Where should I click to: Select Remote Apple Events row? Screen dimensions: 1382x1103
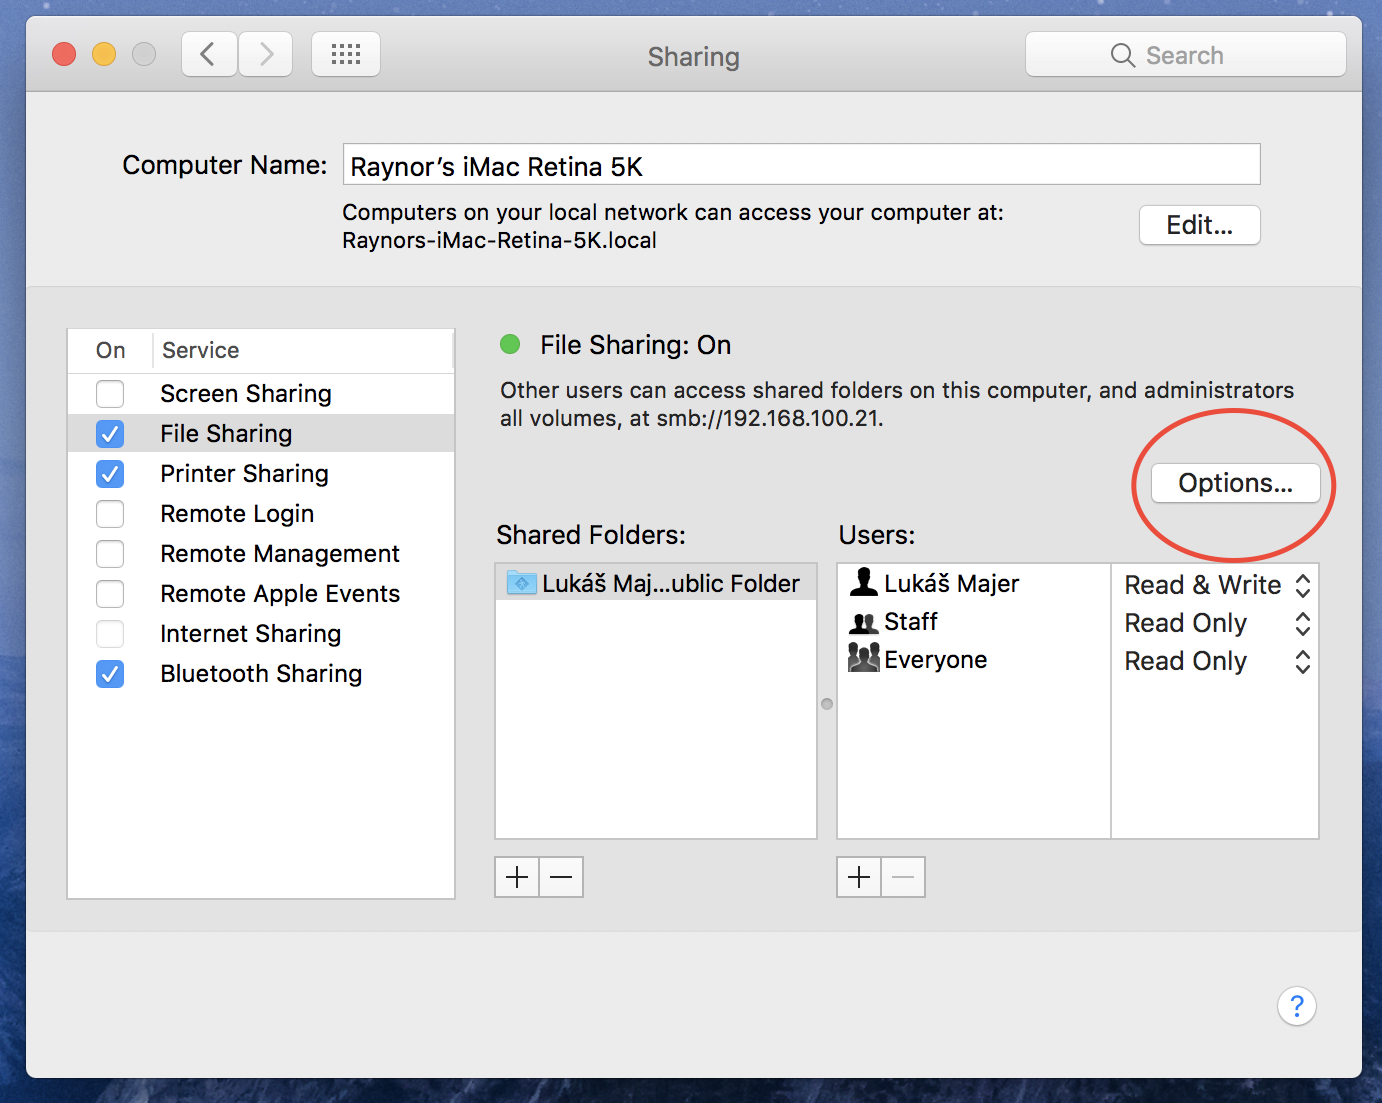point(261,594)
